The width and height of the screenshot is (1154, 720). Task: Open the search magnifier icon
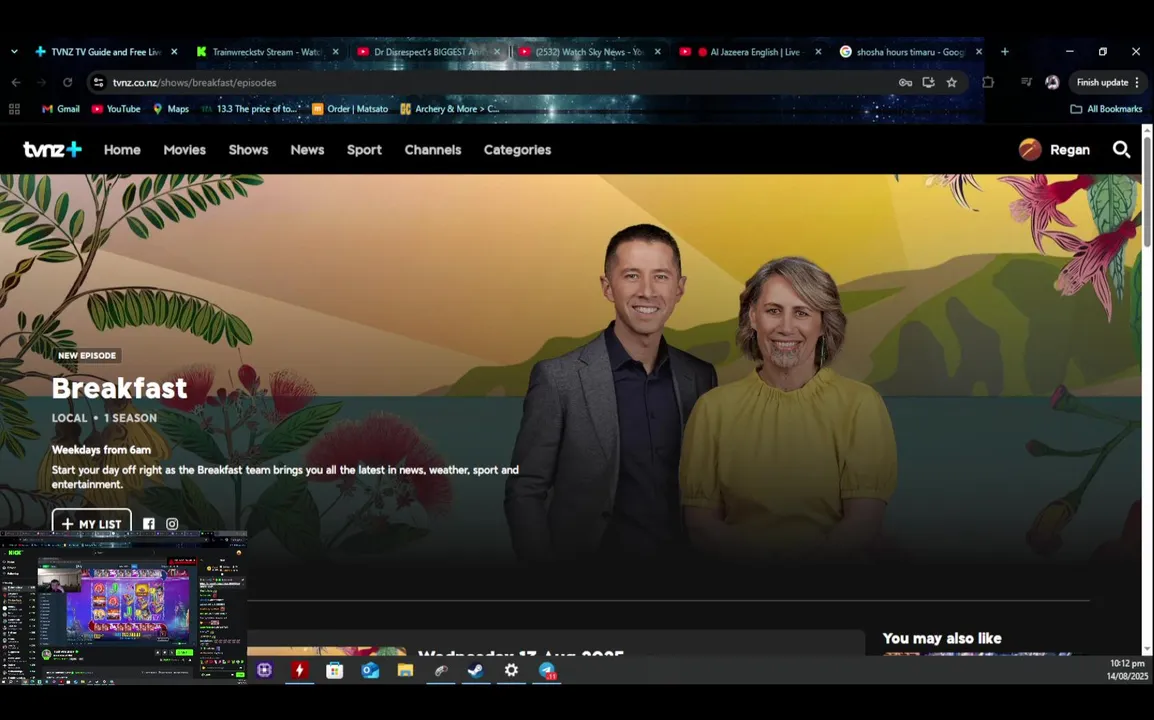click(1121, 149)
